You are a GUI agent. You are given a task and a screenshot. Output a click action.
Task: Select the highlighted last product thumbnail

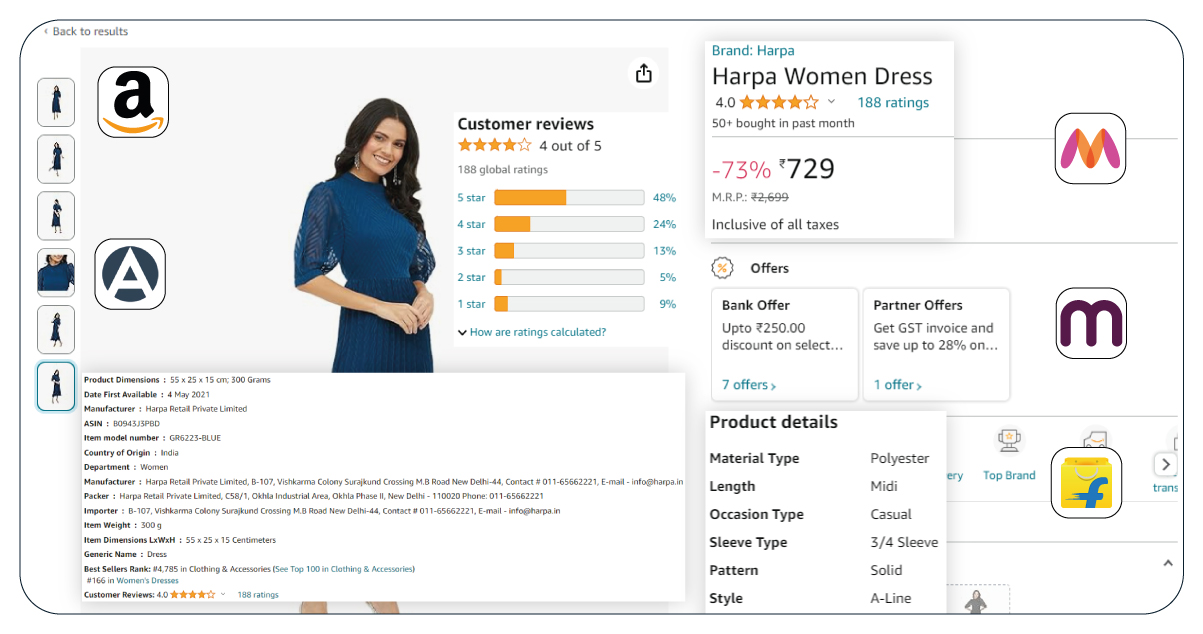pyautogui.click(x=56, y=386)
